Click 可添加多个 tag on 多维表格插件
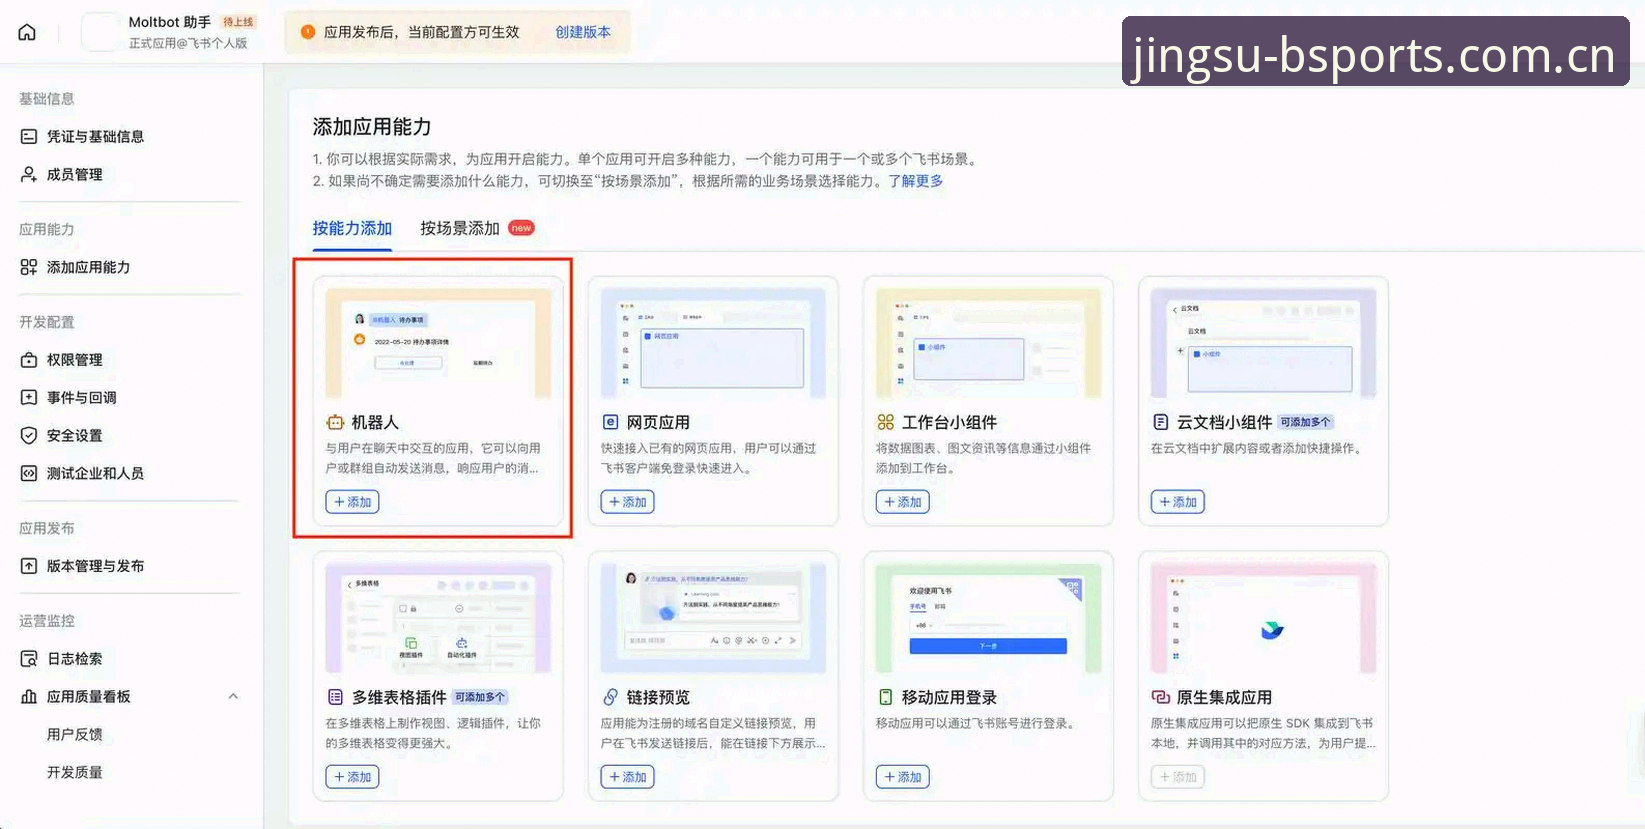The width and height of the screenshot is (1645, 829). point(481,697)
